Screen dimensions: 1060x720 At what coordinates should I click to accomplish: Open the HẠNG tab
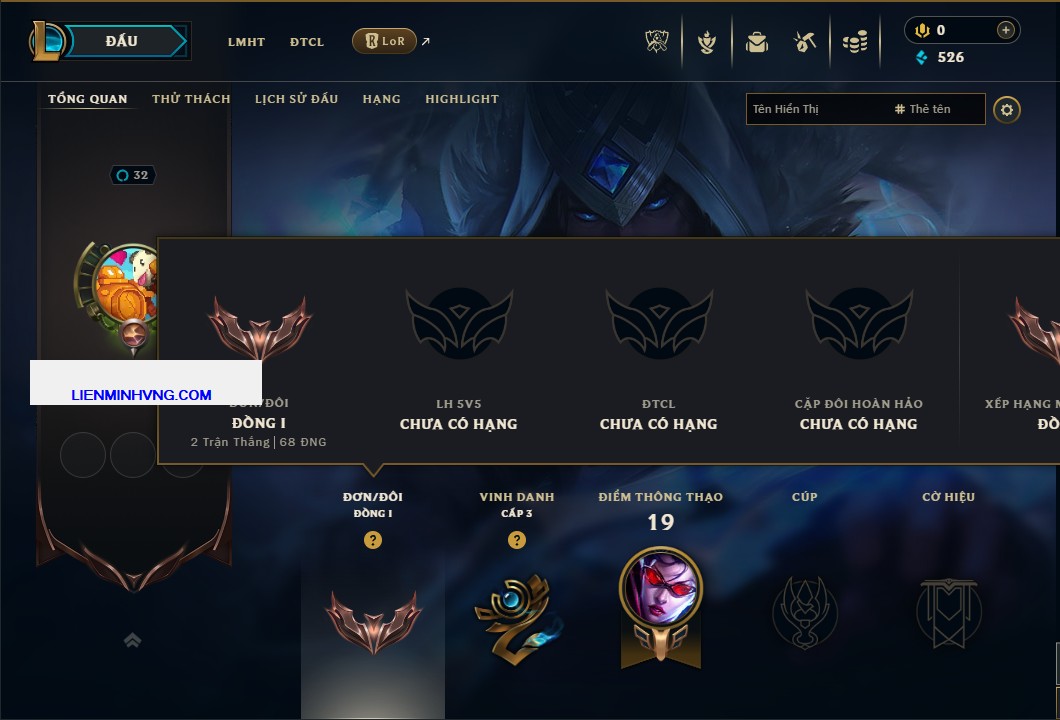(x=381, y=99)
